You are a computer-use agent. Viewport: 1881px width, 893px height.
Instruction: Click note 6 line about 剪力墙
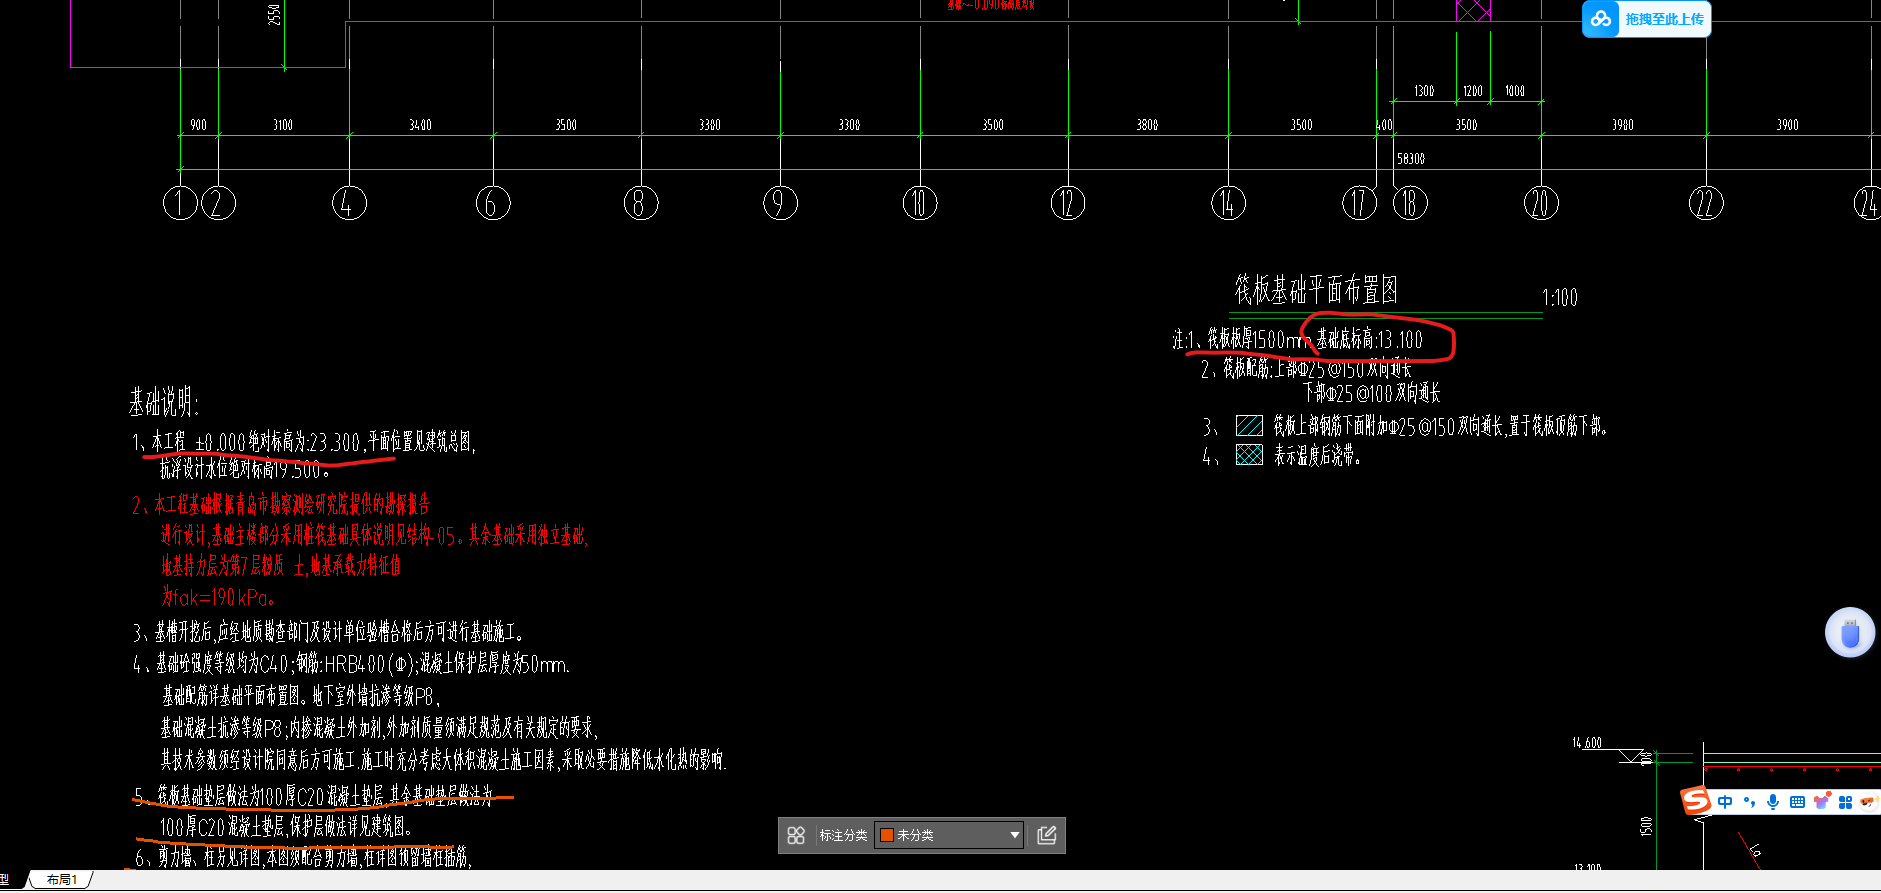pyautogui.click(x=303, y=857)
